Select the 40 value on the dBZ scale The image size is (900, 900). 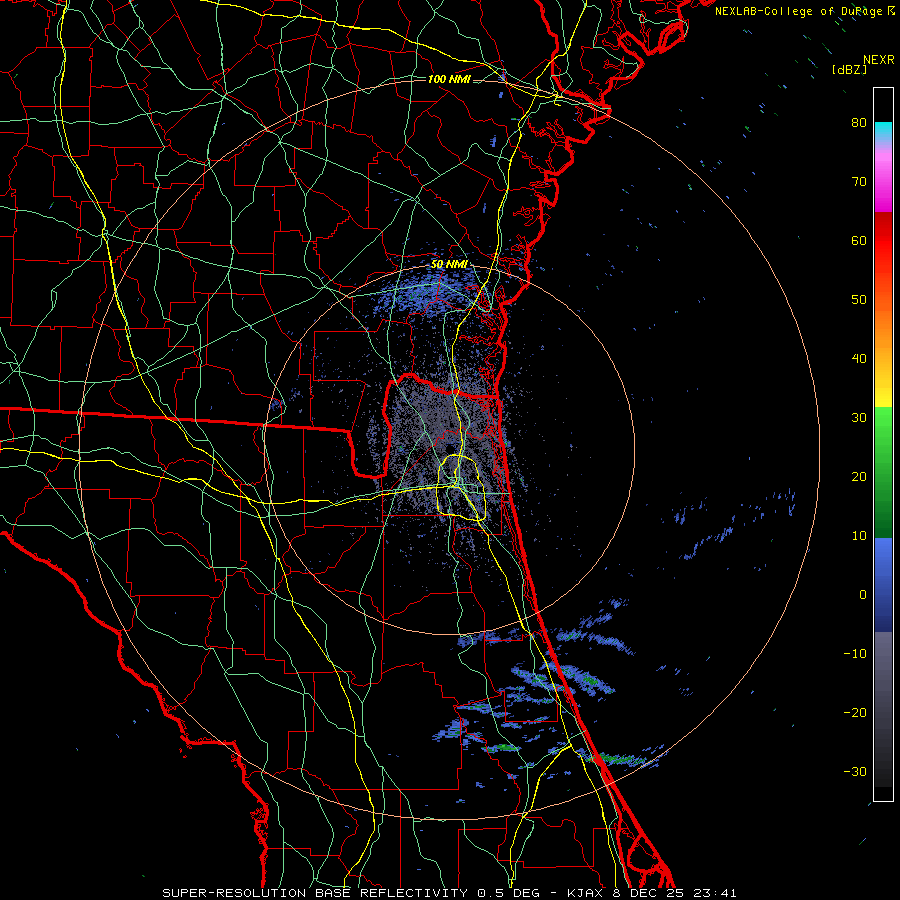pos(859,359)
